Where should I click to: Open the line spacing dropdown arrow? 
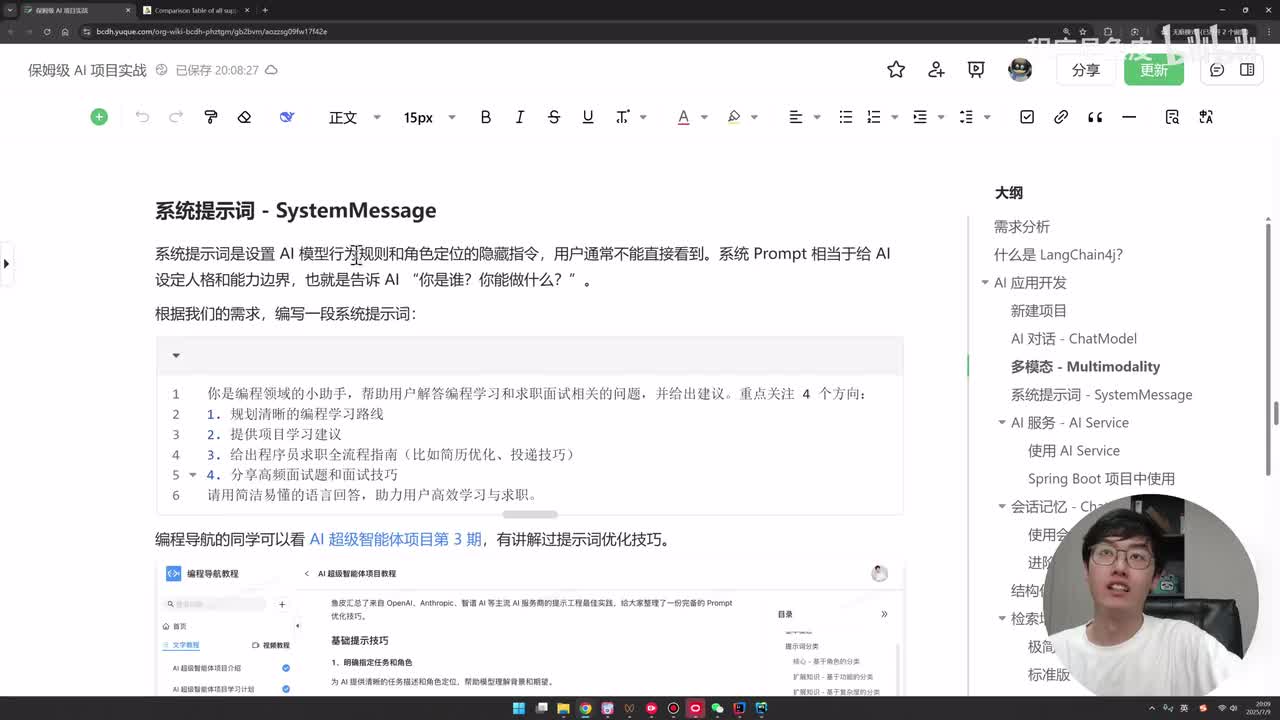(x=987, y=117)
